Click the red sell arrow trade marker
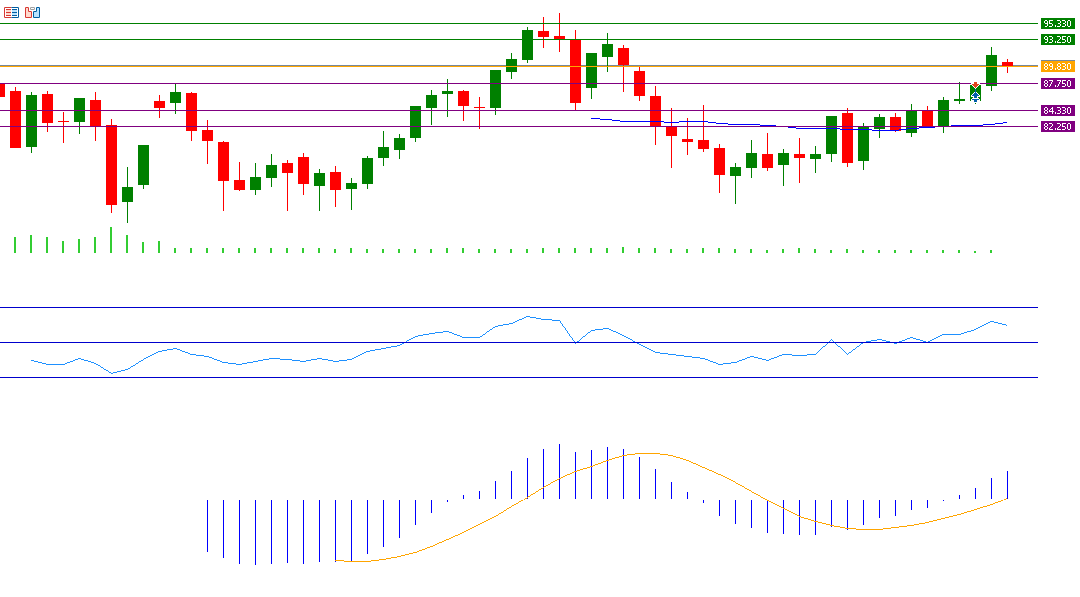Viewport: 1080px width, 597px height. pos(975,86)
